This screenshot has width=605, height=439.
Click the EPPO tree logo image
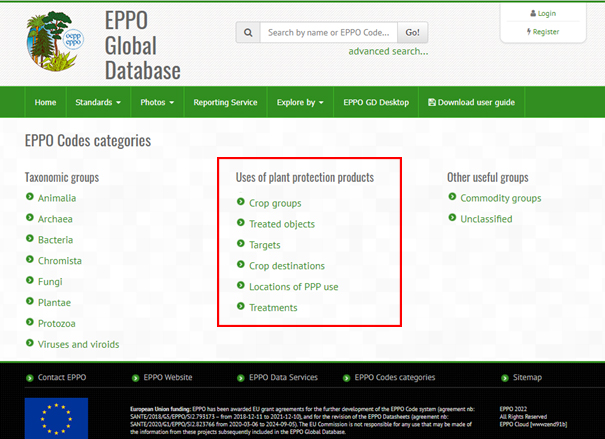click(55, 41)
